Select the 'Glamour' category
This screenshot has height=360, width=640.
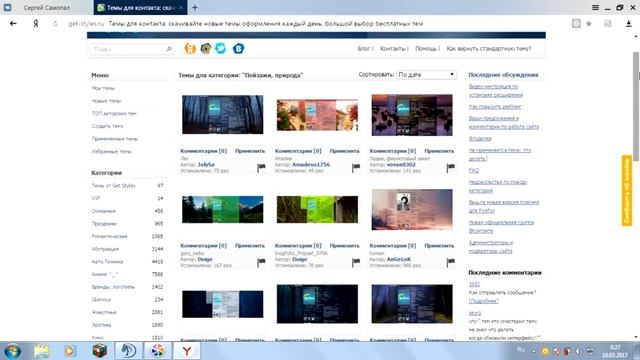tap(101, 300)
